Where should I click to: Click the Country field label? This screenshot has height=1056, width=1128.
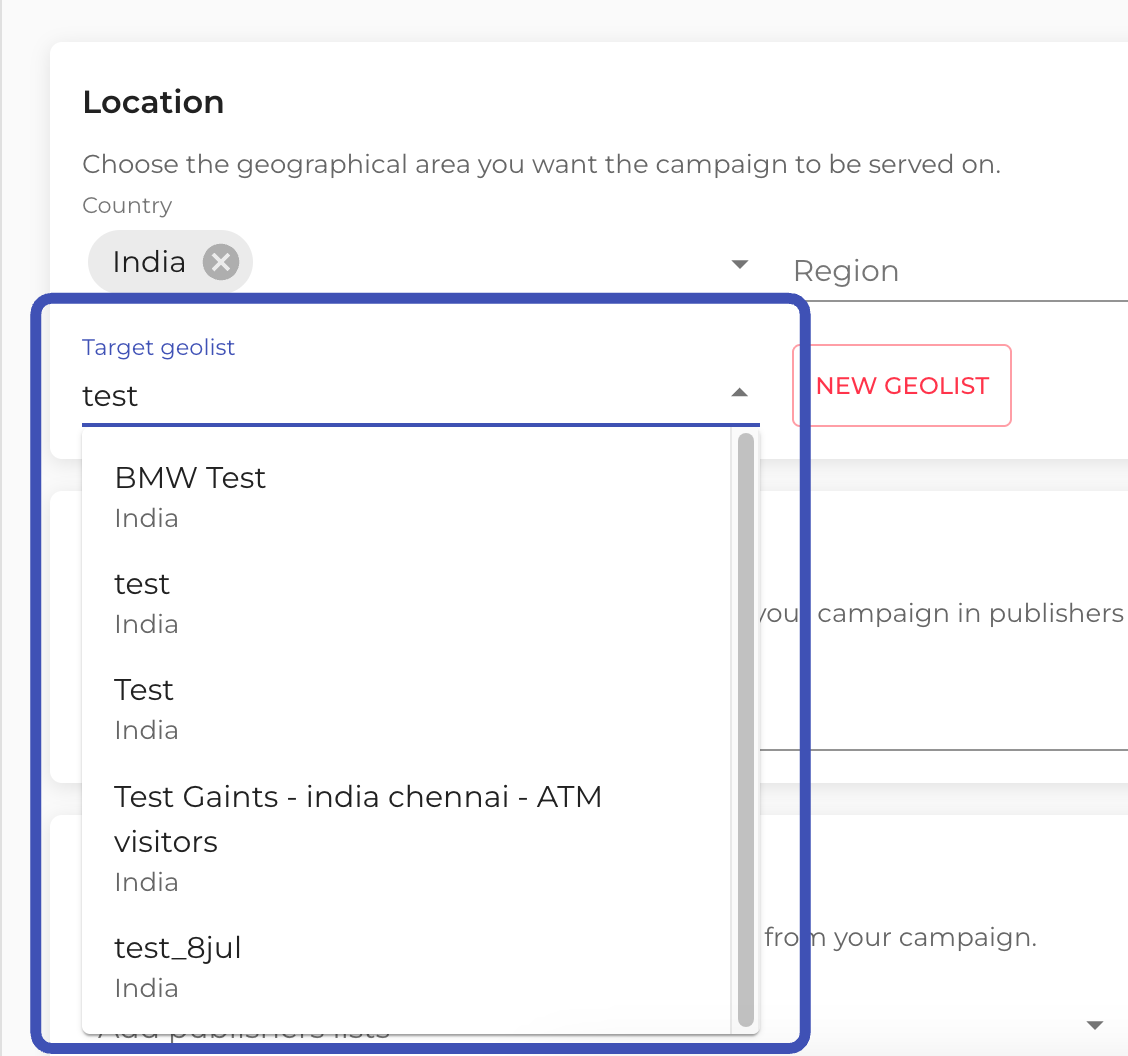(127, 206)
